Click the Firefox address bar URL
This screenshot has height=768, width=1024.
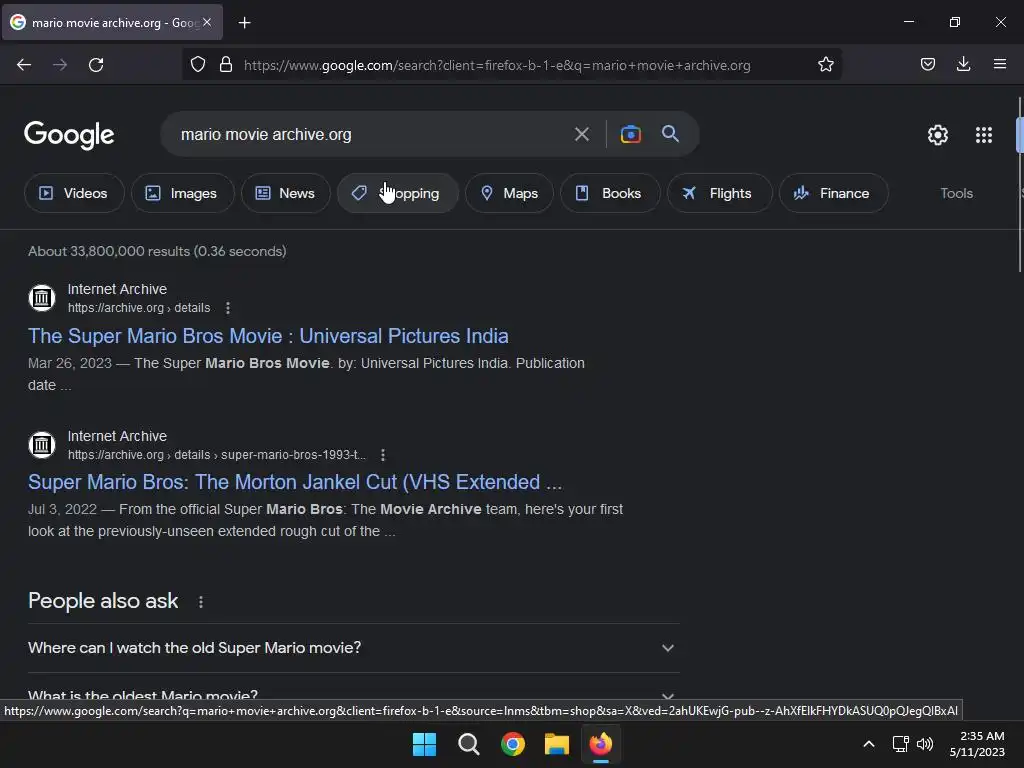[x=497, y=65]
